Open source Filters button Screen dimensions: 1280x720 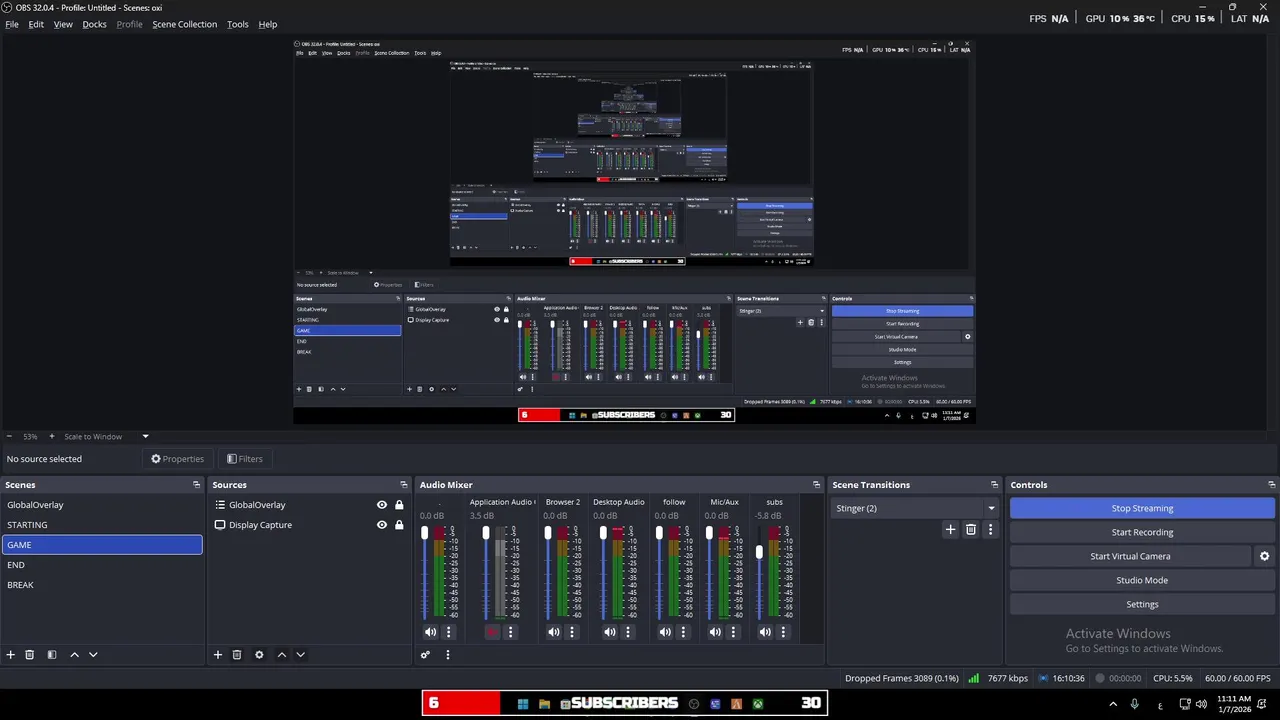click(x=245, y=459)
